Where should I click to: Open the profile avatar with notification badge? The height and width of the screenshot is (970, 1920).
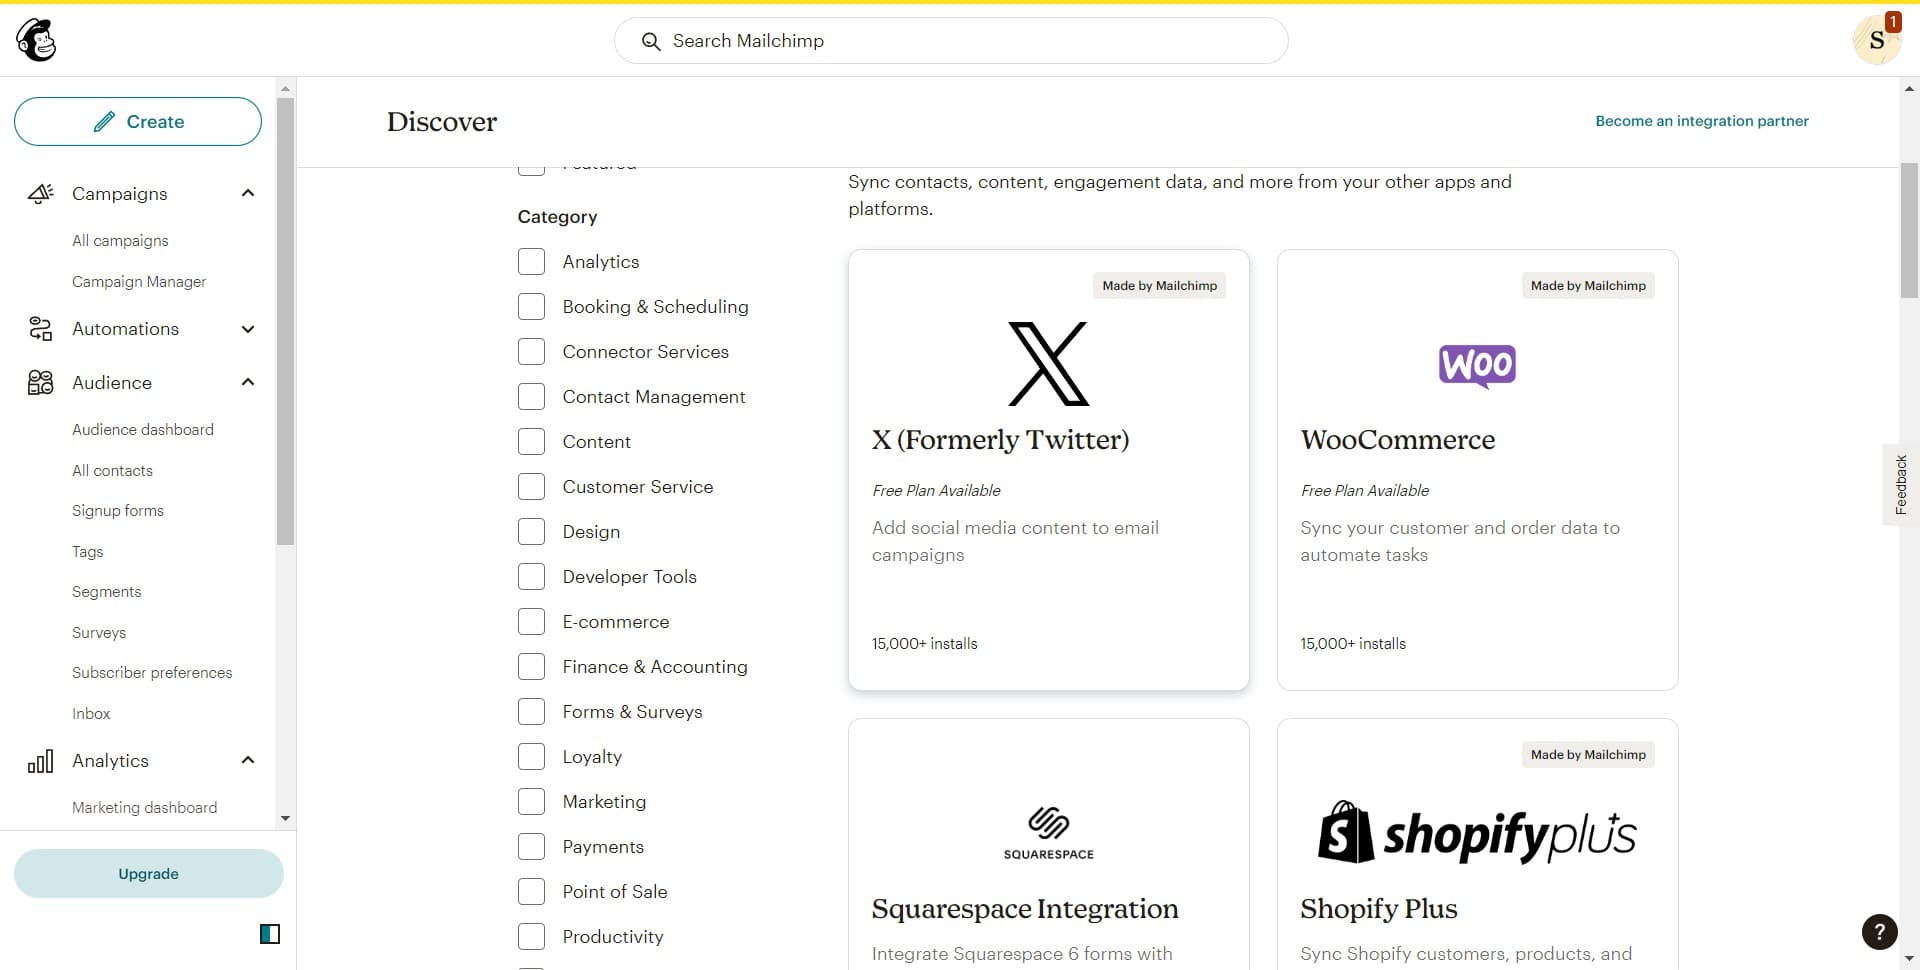[x=1877, y=41]
